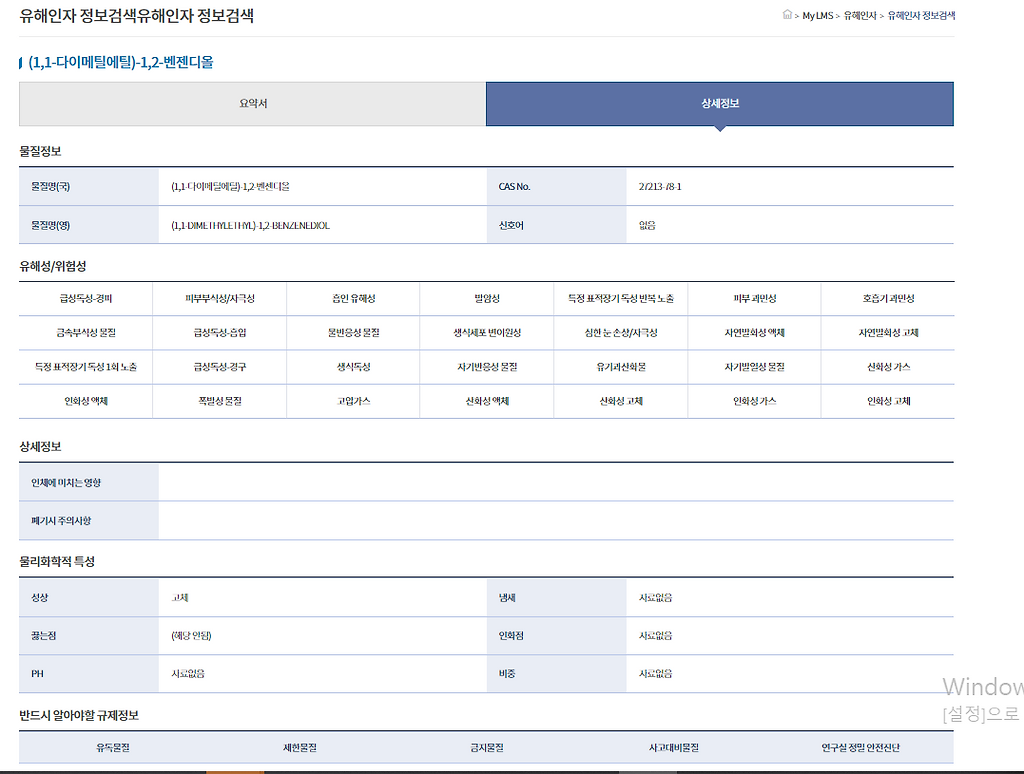This screenshot has width=1024, height=774.
Task: Select the 산화성 가스 hazard cell
Action: [888, 367]
